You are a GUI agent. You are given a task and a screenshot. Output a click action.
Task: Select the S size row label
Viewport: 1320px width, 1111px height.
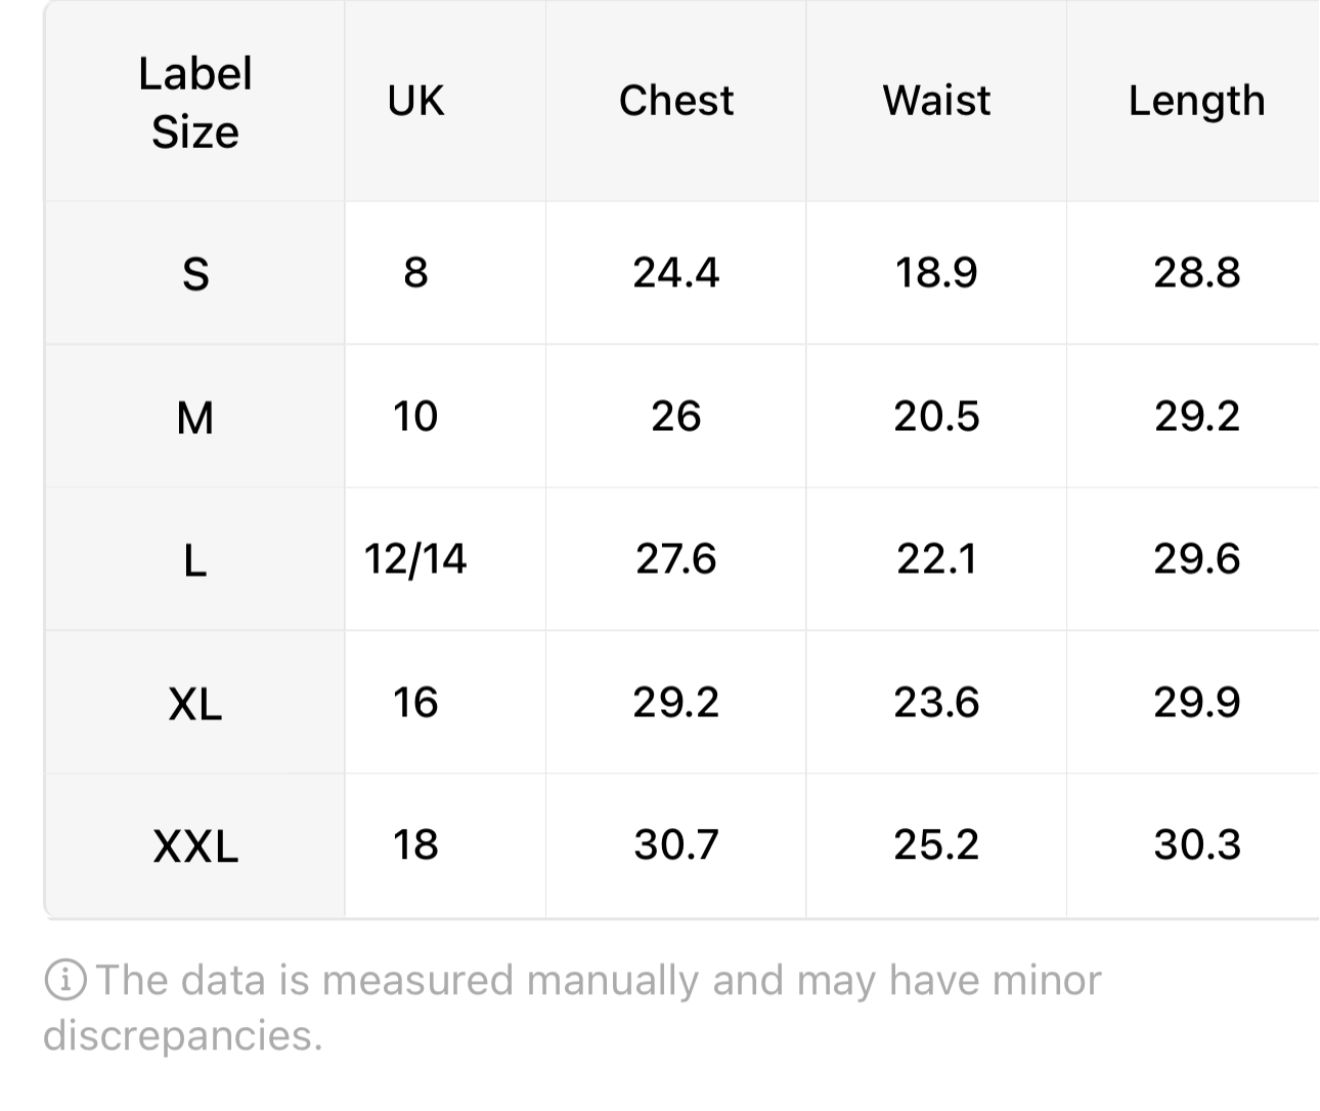(x=195, y=273)
